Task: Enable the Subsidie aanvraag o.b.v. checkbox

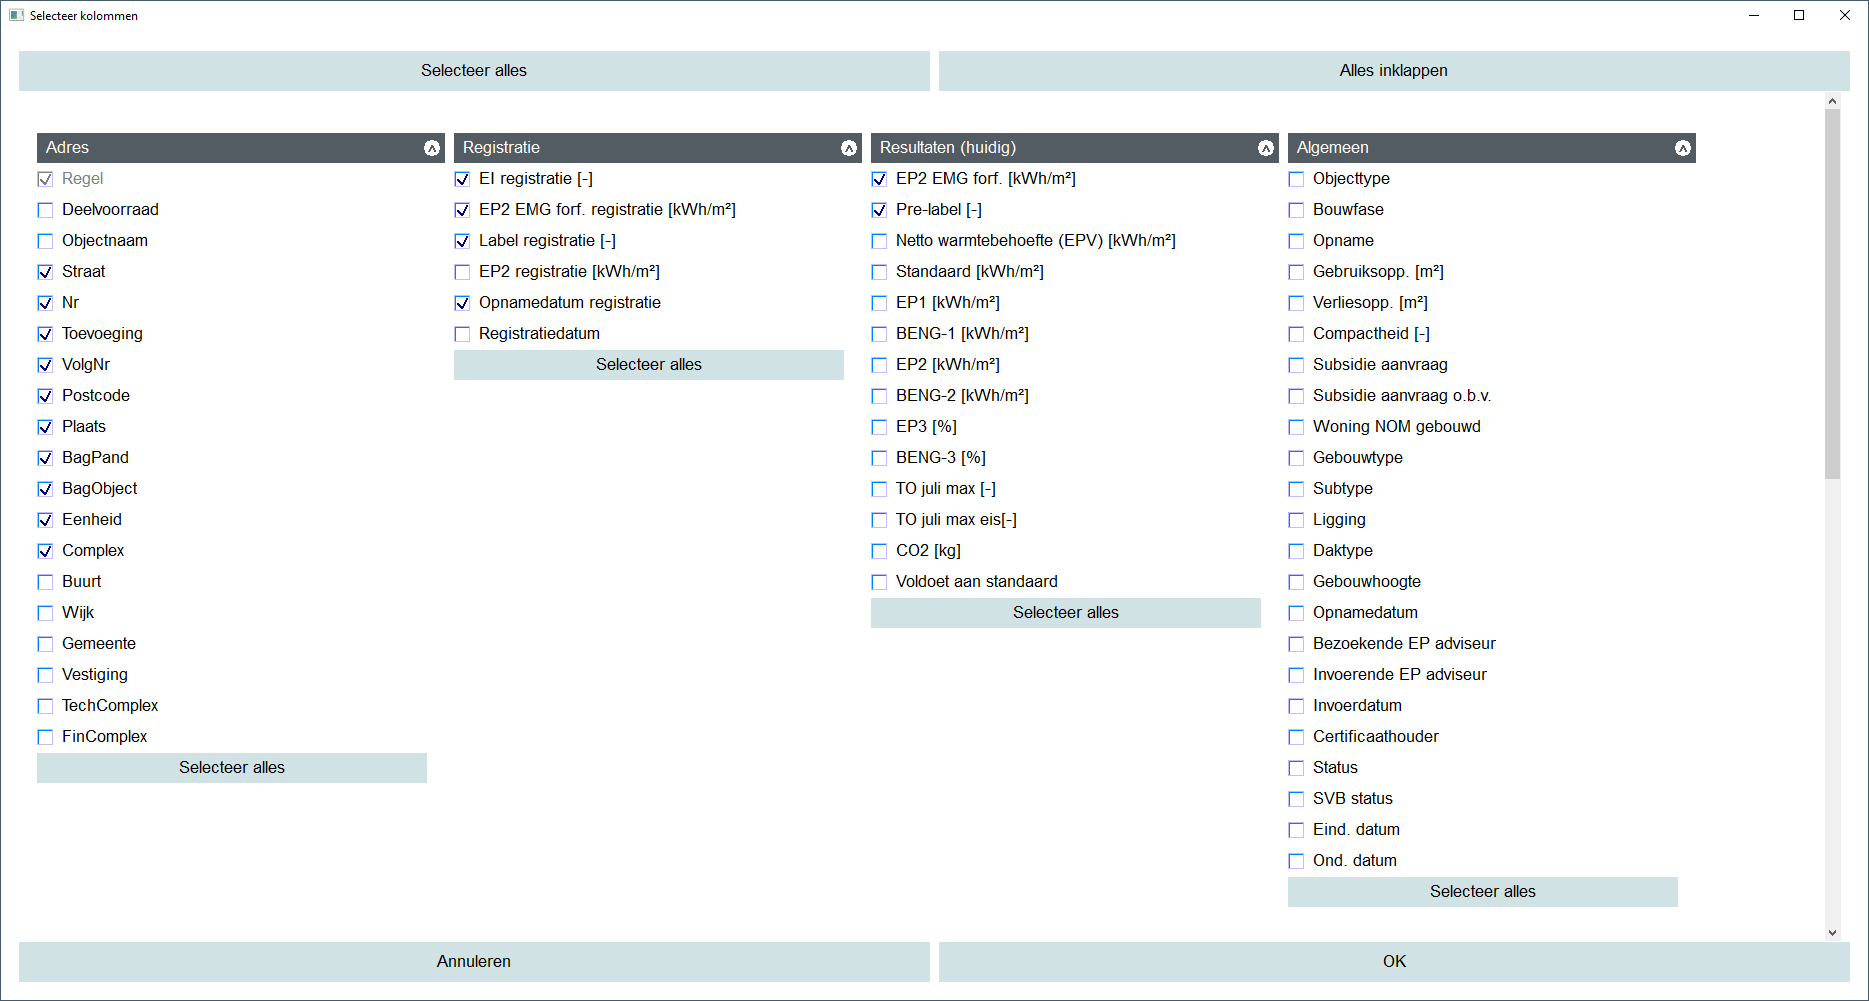Action: coord(1296,396)
